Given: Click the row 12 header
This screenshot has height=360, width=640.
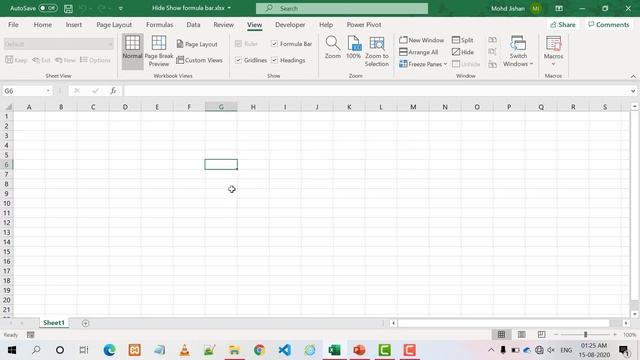Looking at the screenshot, I should click(7, 223).
